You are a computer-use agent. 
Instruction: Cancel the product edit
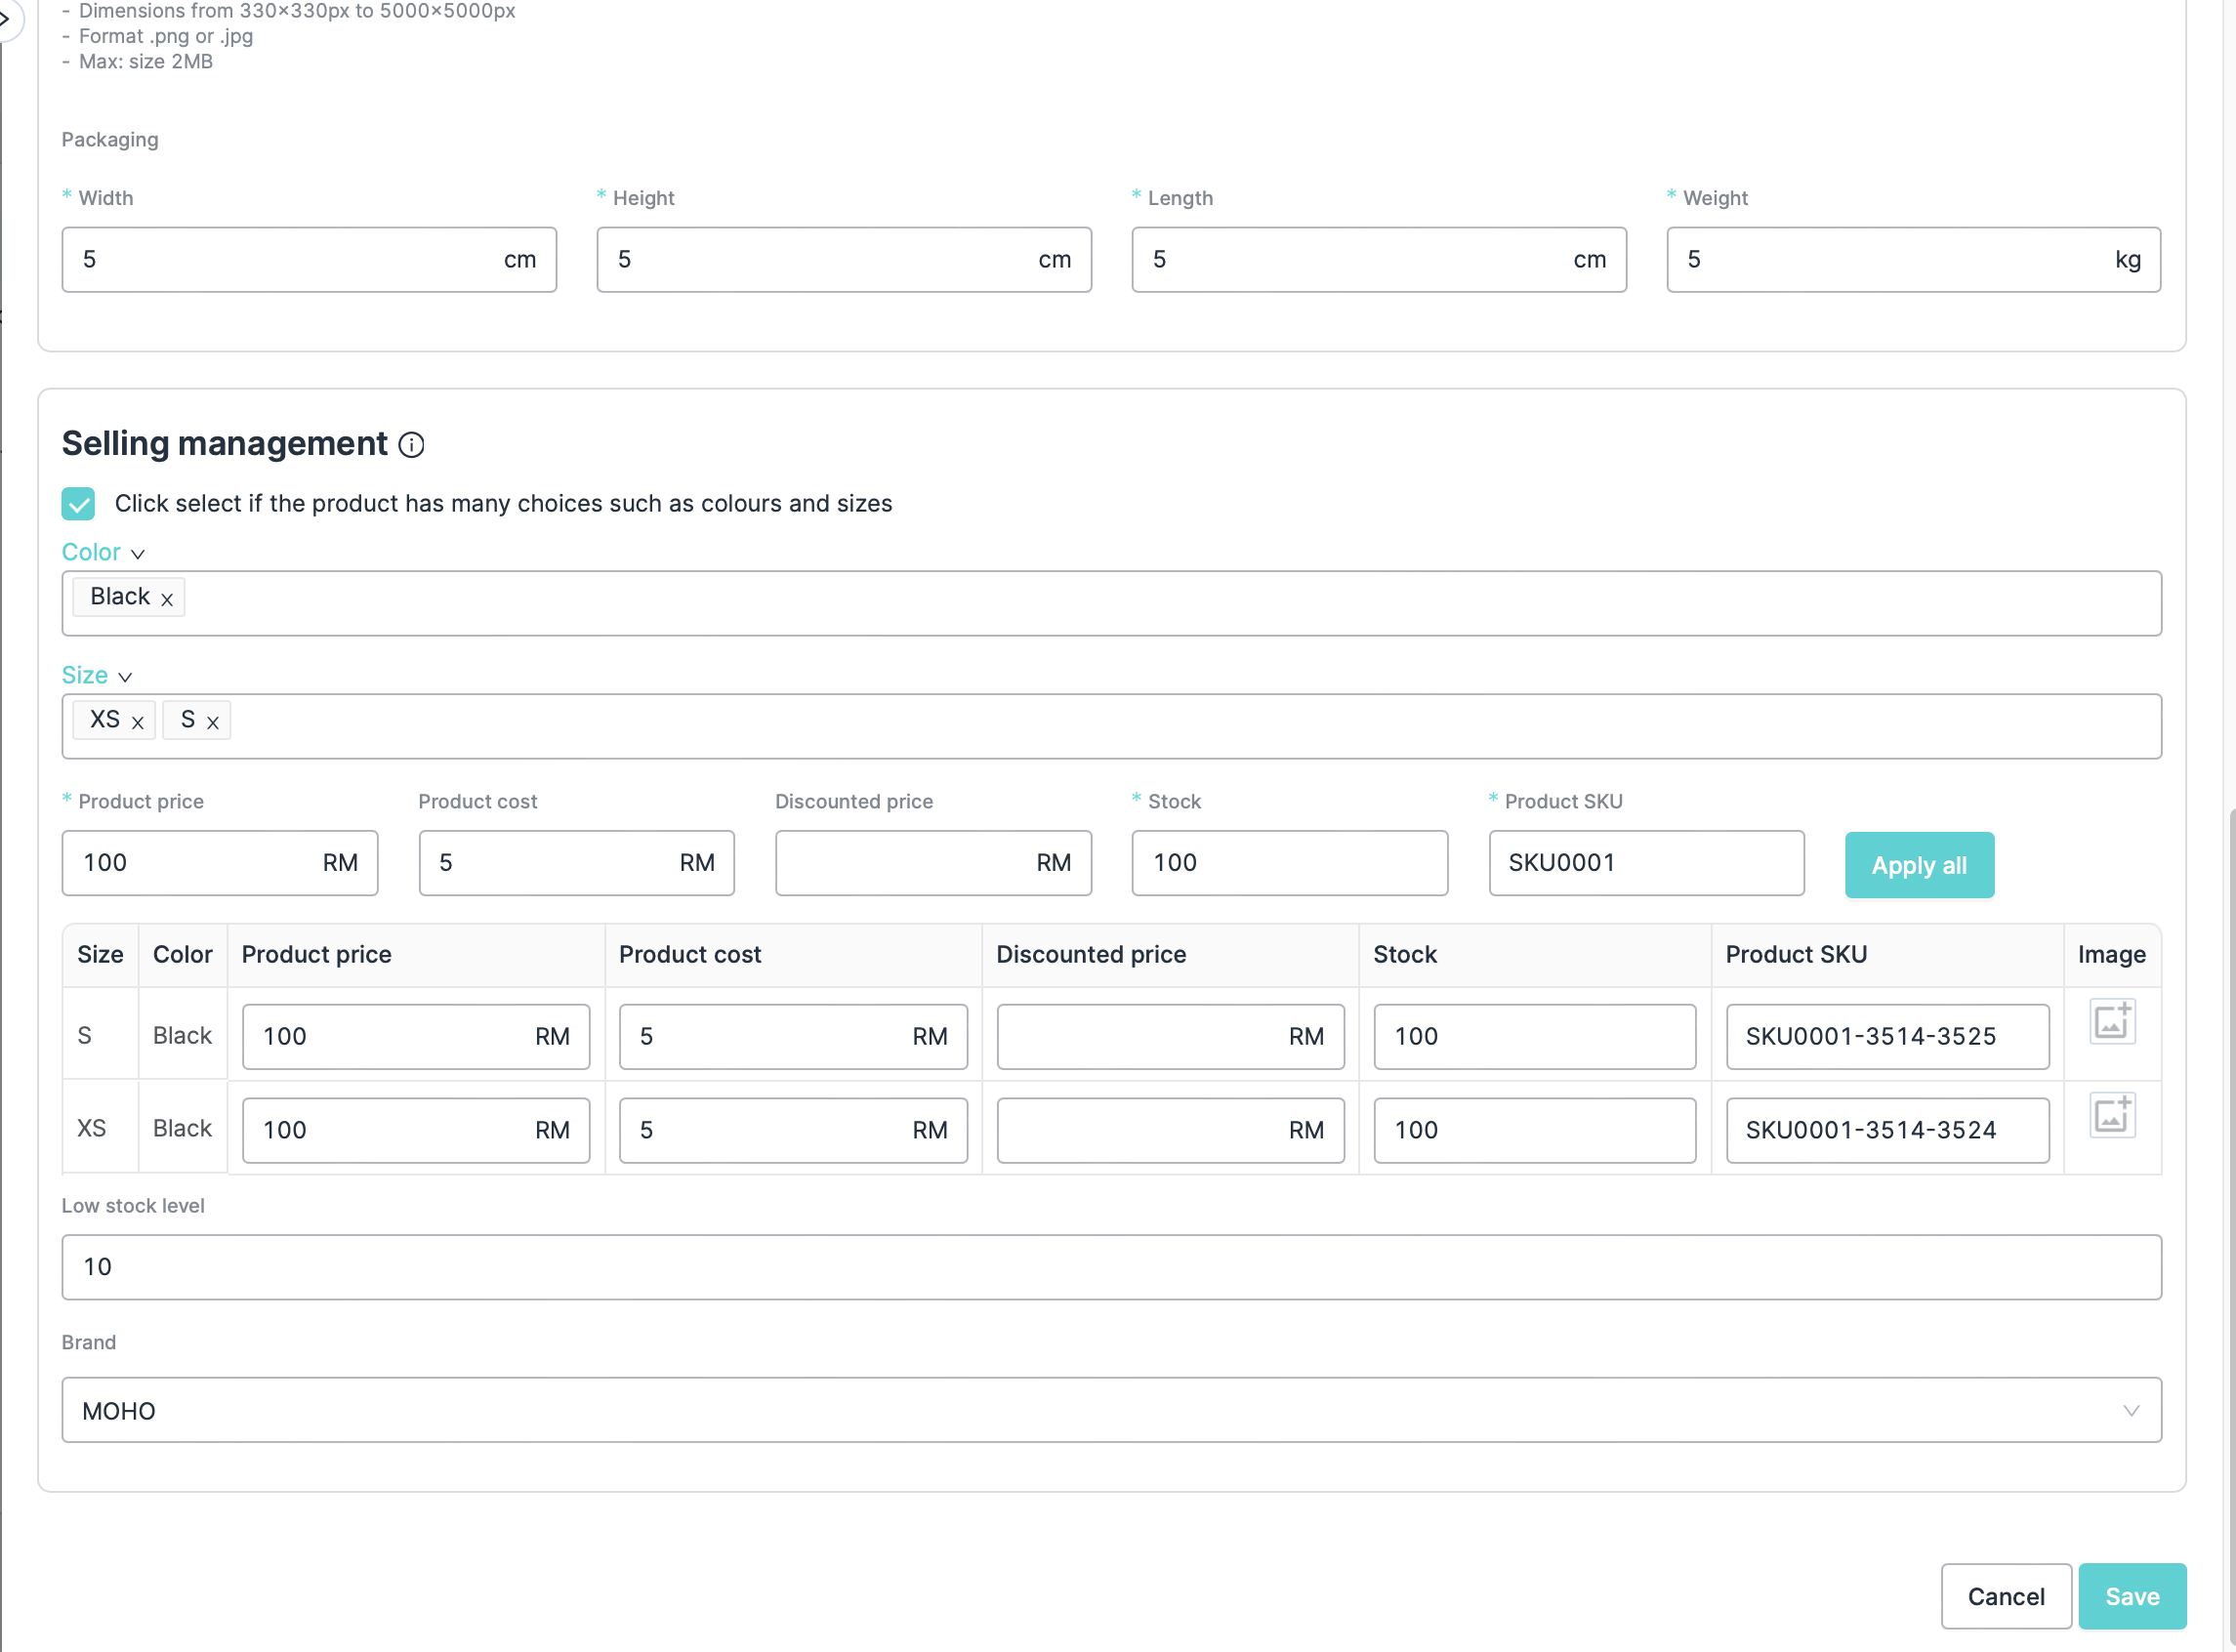click(2005, 1596)
